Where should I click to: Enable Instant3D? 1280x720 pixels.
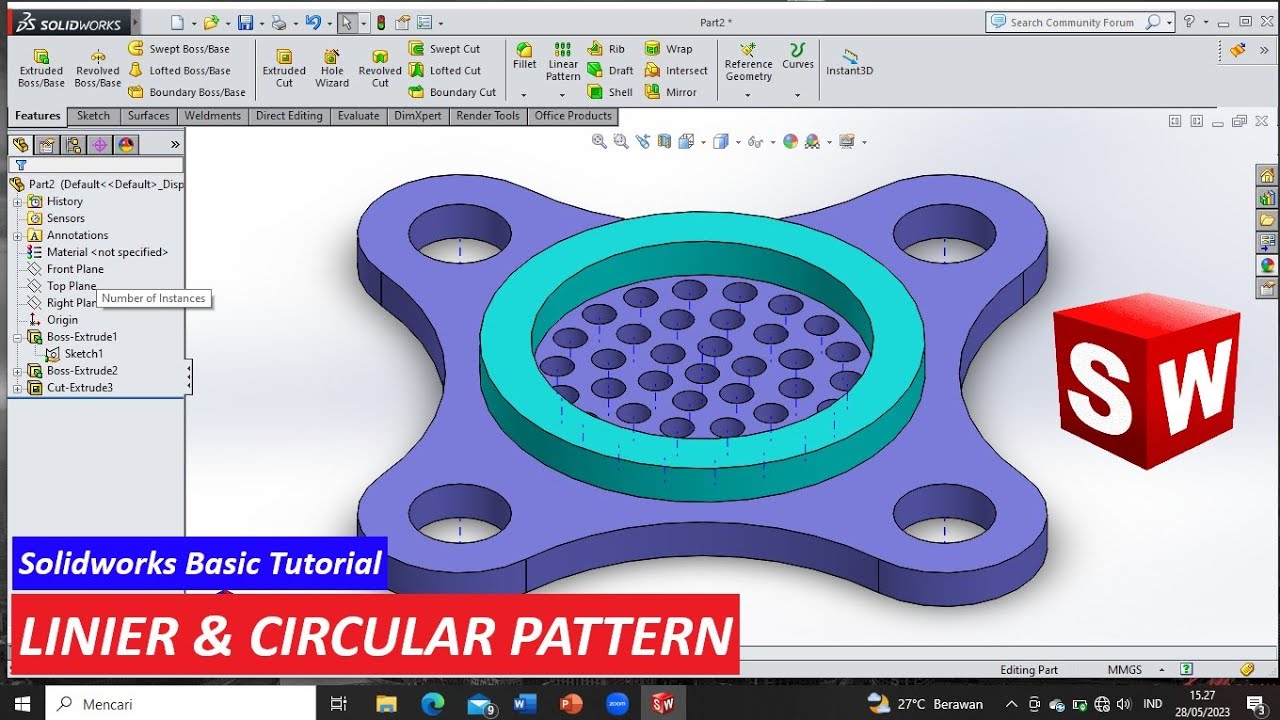(x=849, y=62)
